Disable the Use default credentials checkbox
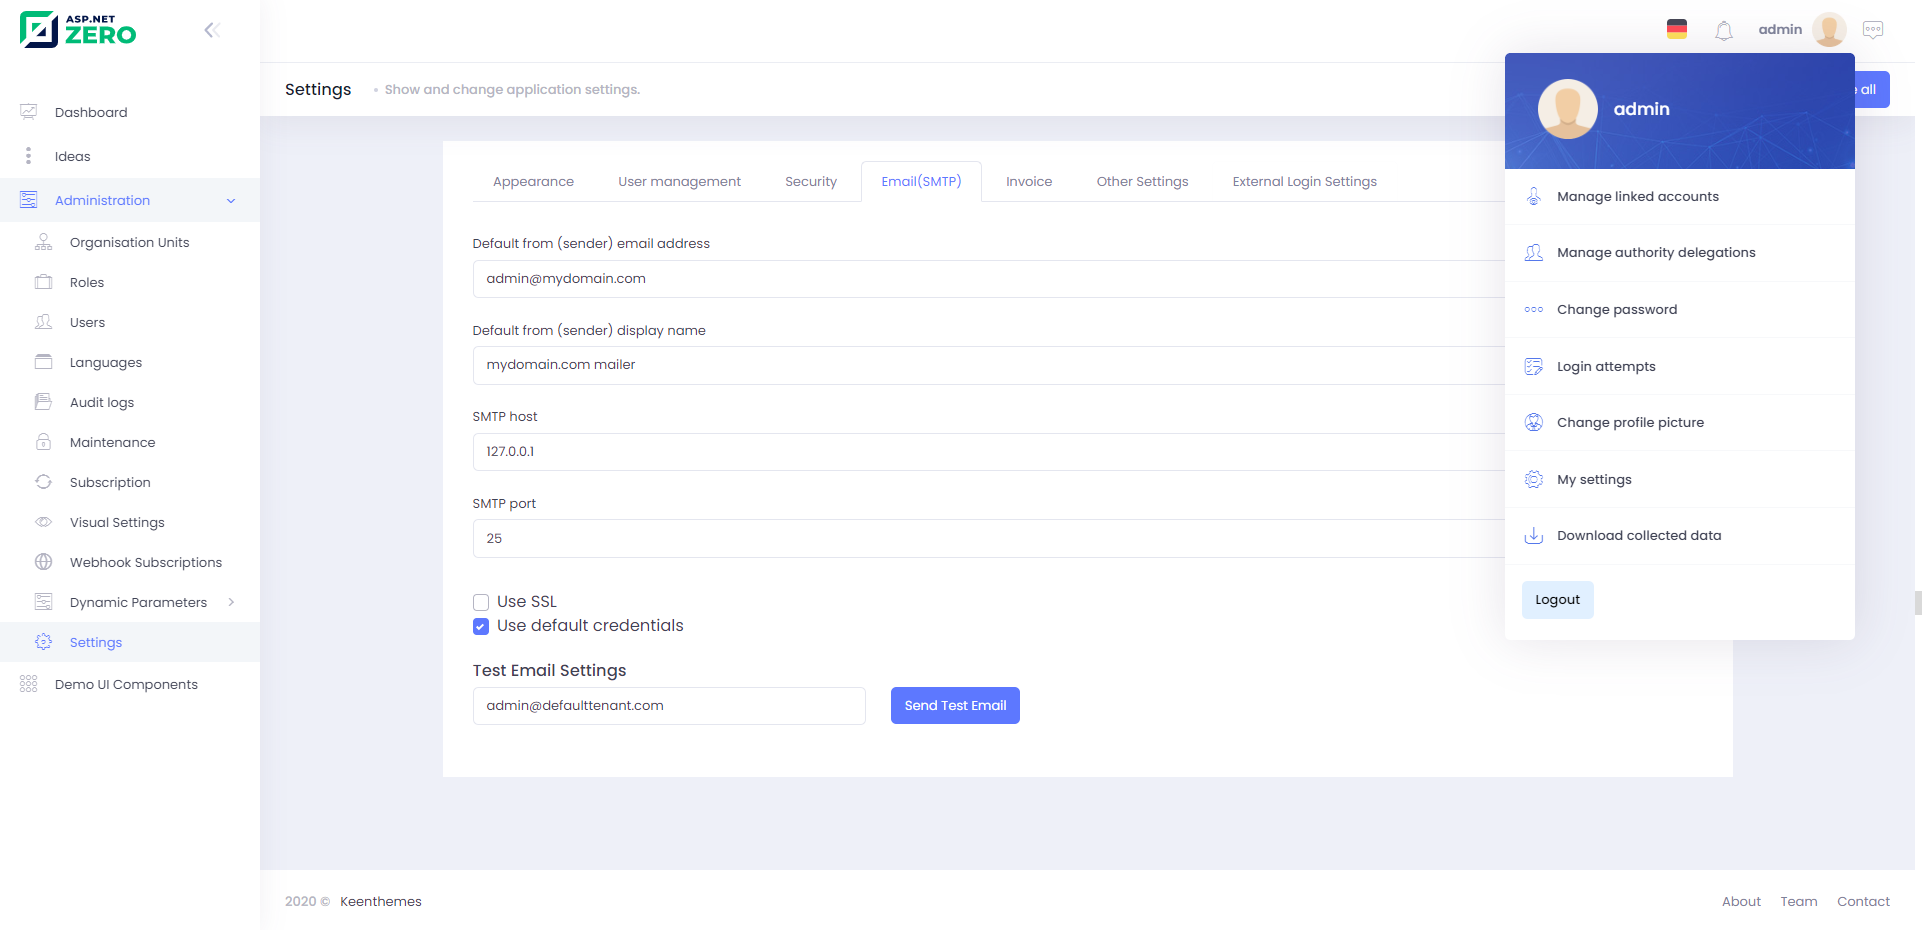 point(481,626)
